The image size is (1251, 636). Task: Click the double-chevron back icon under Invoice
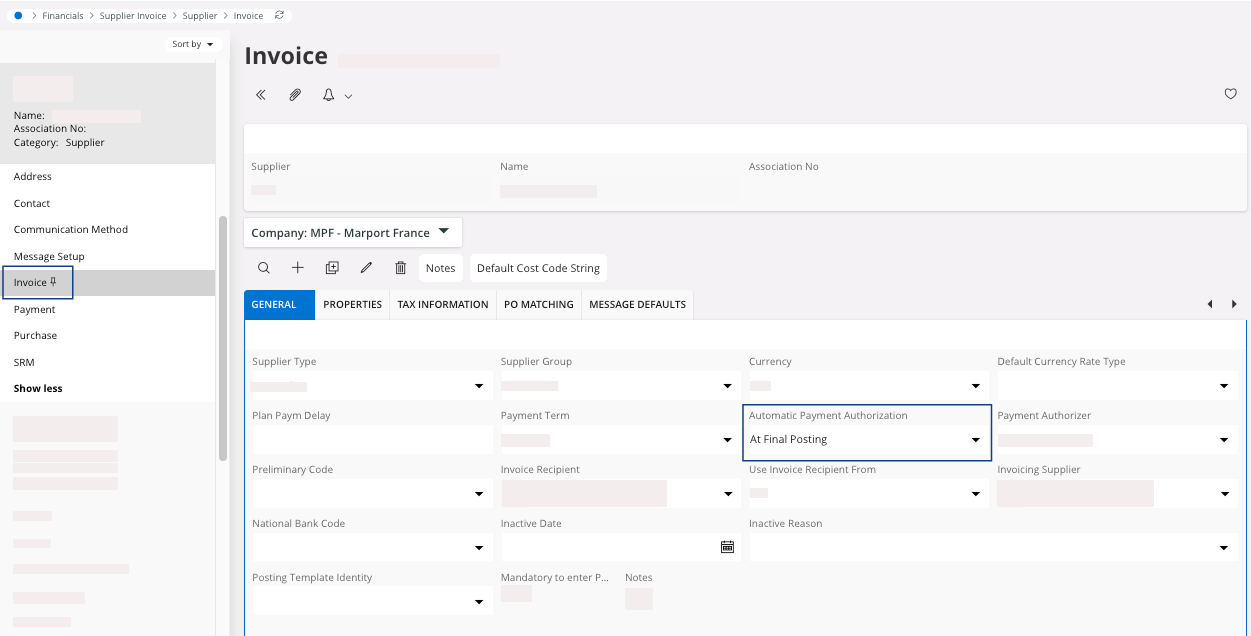(261, 95)
